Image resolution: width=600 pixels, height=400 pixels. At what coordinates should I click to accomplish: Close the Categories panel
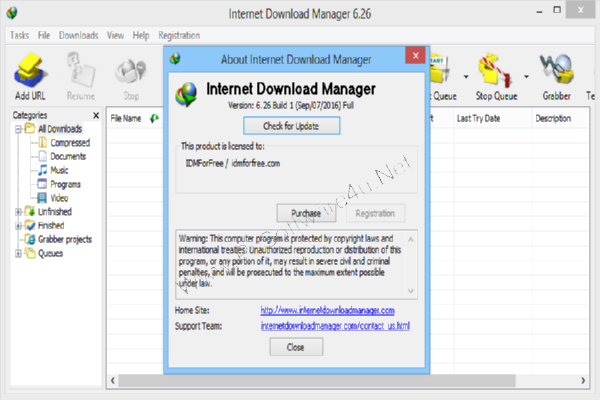pyautogui.click(x=96, y=115)
